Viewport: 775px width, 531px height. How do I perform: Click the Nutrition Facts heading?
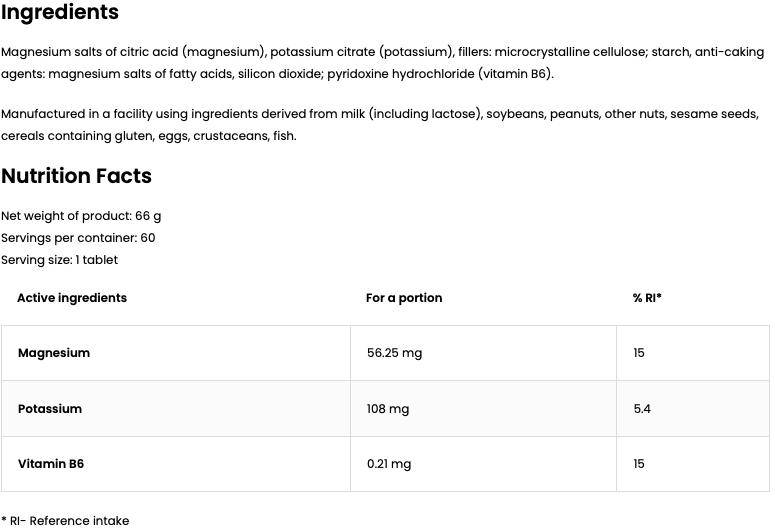(x=76, y=176)
